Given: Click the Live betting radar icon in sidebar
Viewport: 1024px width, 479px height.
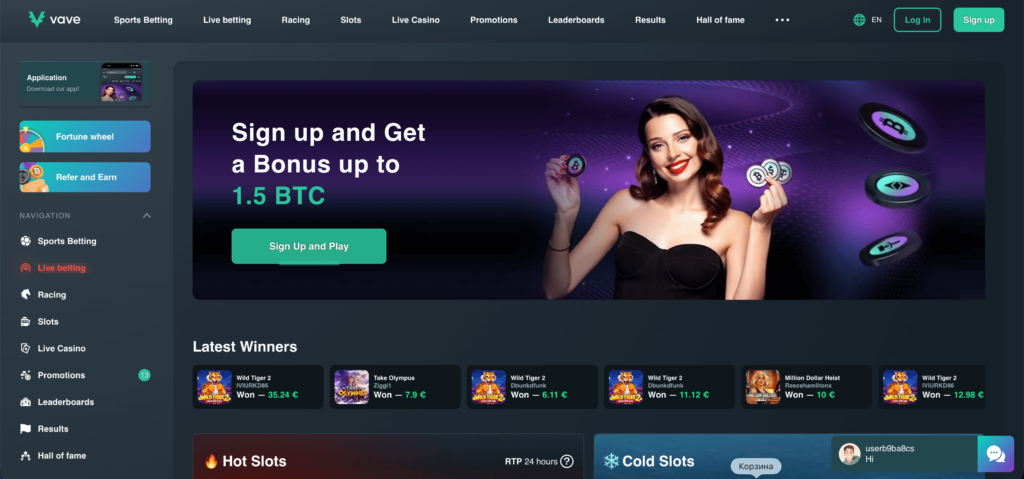Looking at the screenshot, I should (25, 268).
